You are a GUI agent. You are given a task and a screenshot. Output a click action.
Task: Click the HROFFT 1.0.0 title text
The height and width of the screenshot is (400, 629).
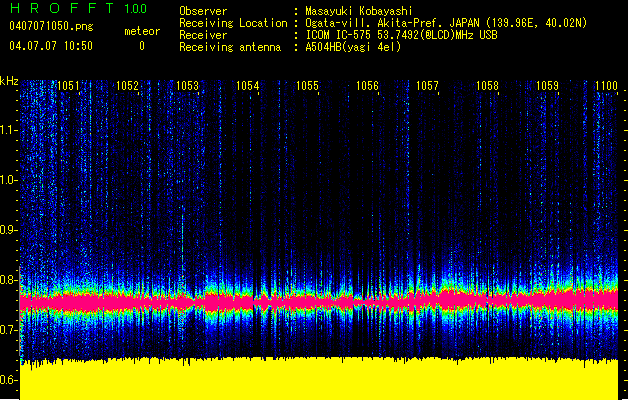click(x=78, y=8)
